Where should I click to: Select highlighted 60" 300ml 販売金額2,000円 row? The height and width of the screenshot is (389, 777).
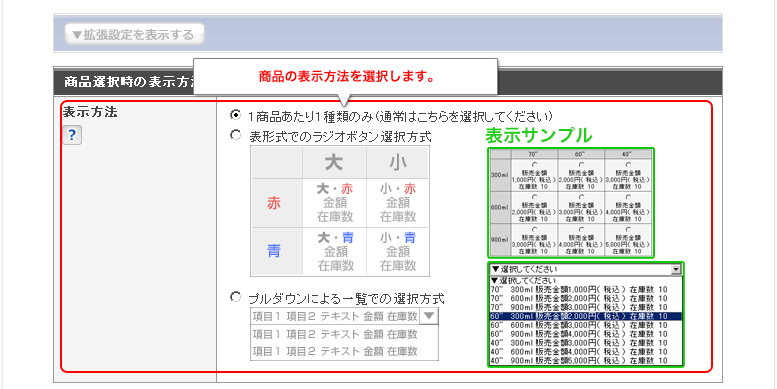click(586, 316)
